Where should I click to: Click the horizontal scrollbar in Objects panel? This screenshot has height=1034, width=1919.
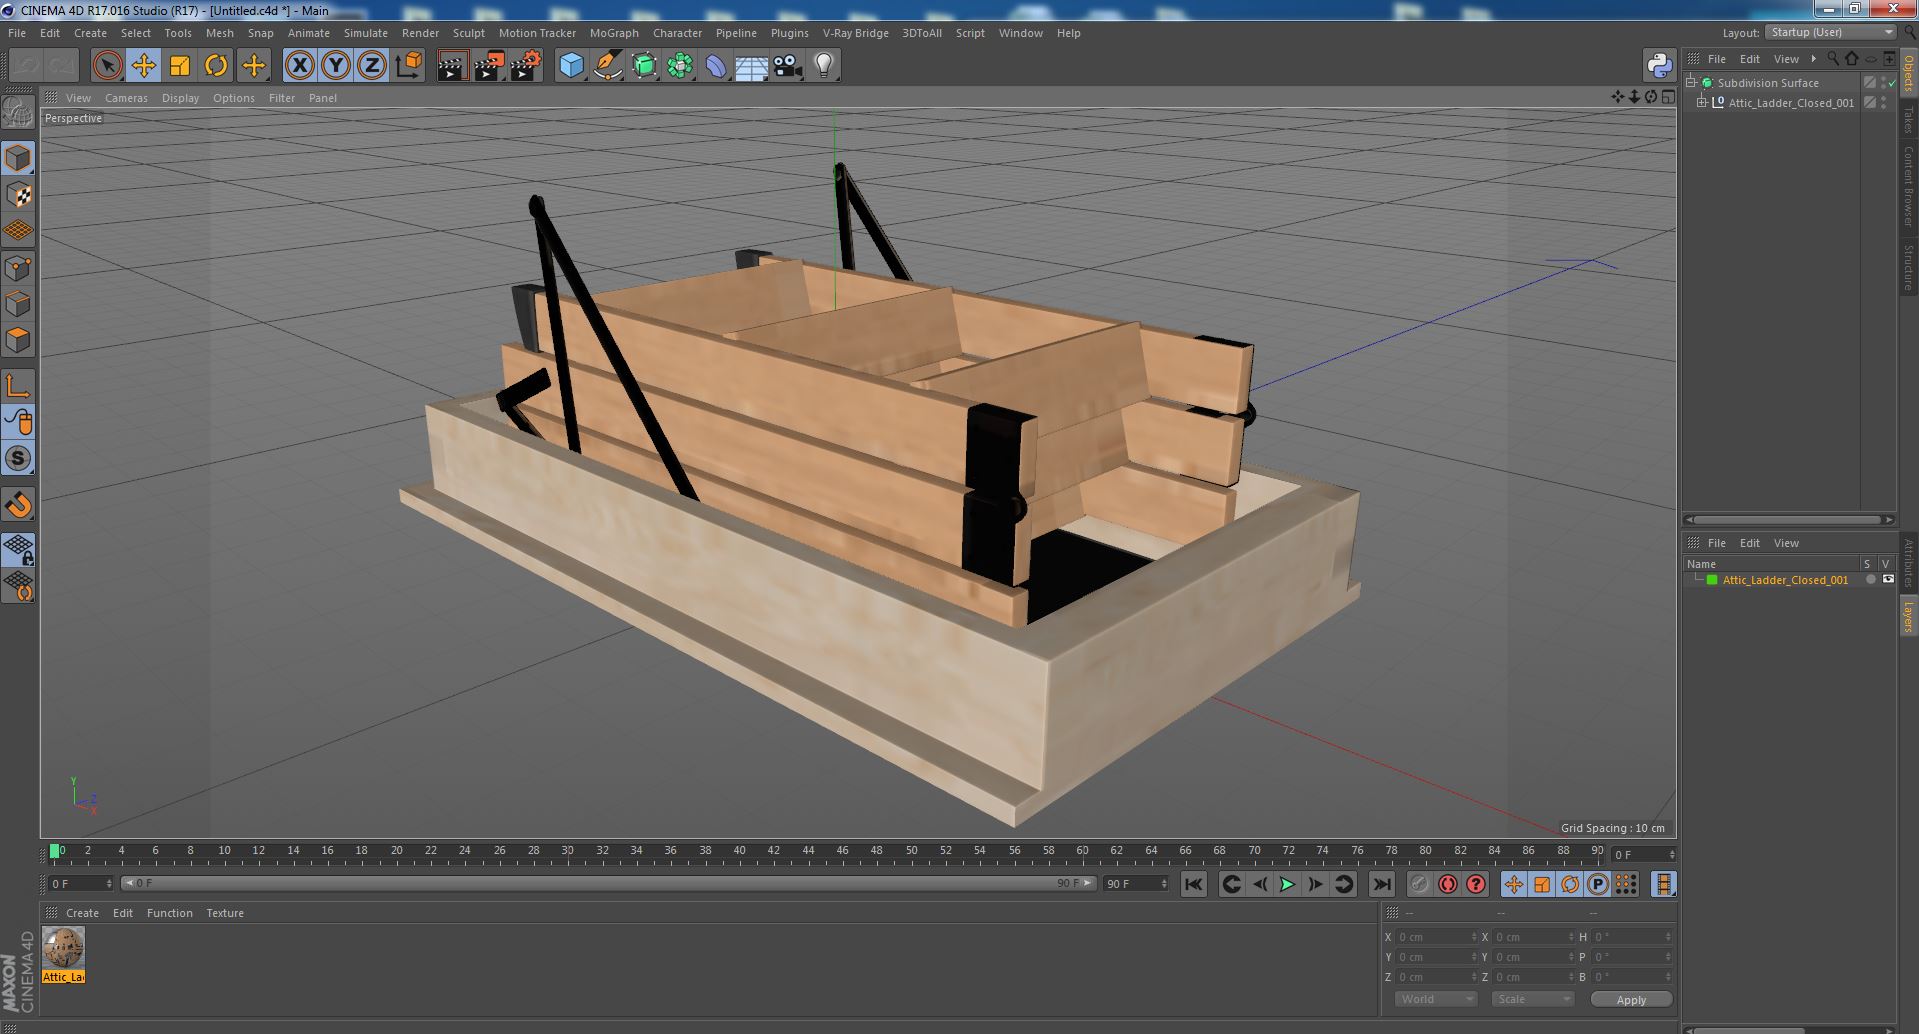pos(1785,520)
